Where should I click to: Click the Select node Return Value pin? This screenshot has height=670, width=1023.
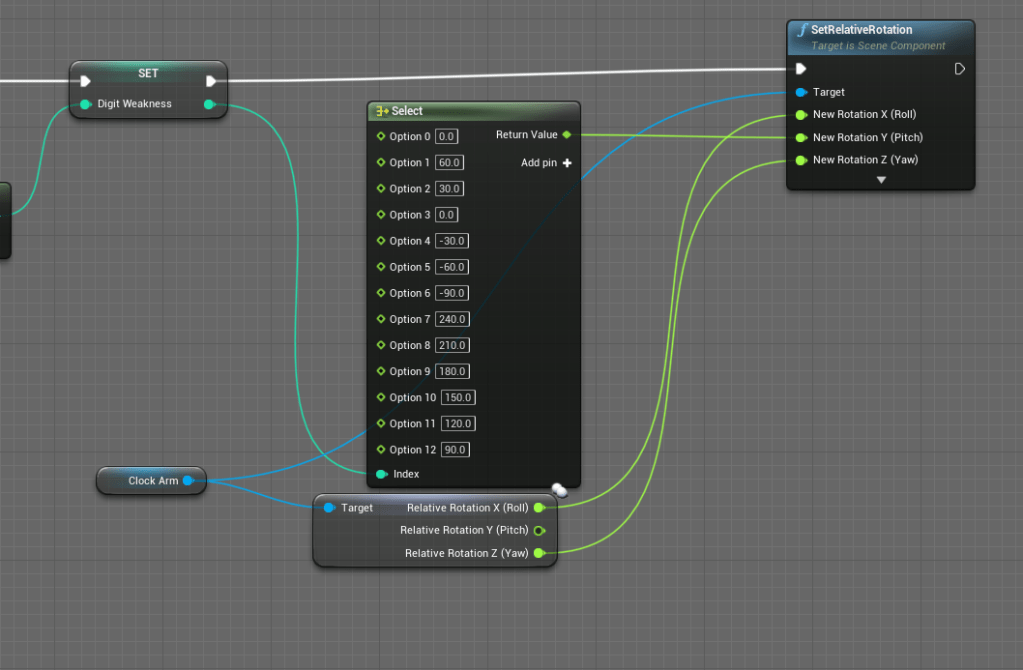click(567, 134)
